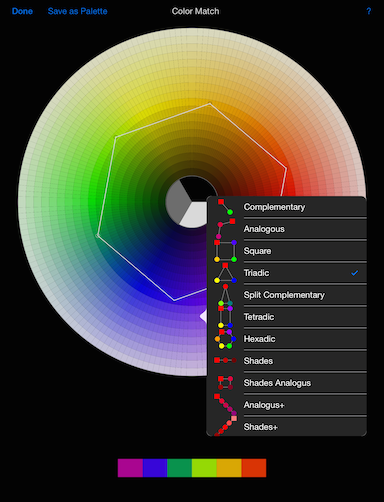Select the amber palette swatch
384x502 pixels.
(x=229, y=468)
